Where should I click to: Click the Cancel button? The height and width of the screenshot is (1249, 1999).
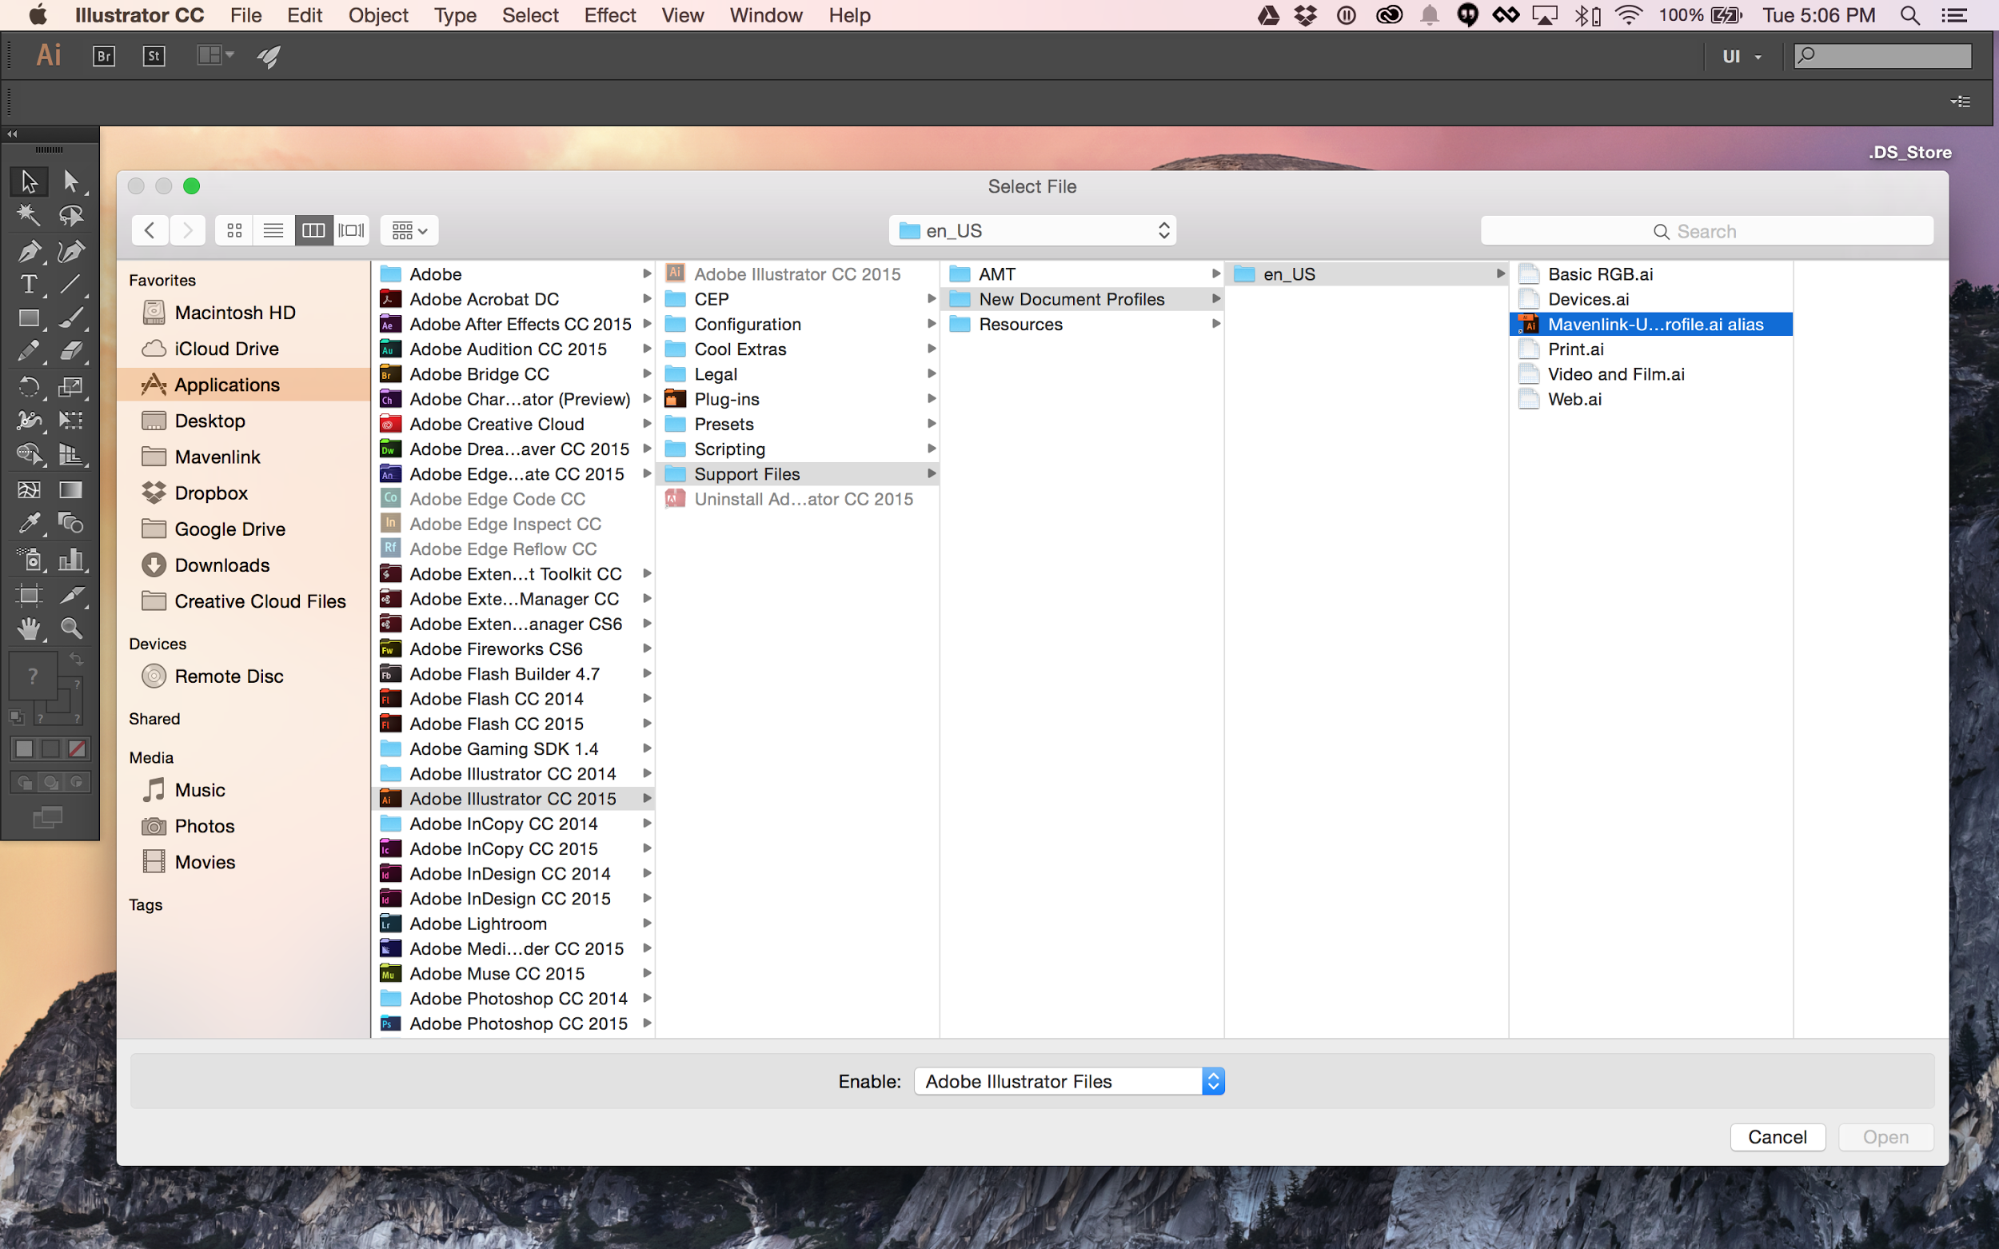tap(1777, 1137)
